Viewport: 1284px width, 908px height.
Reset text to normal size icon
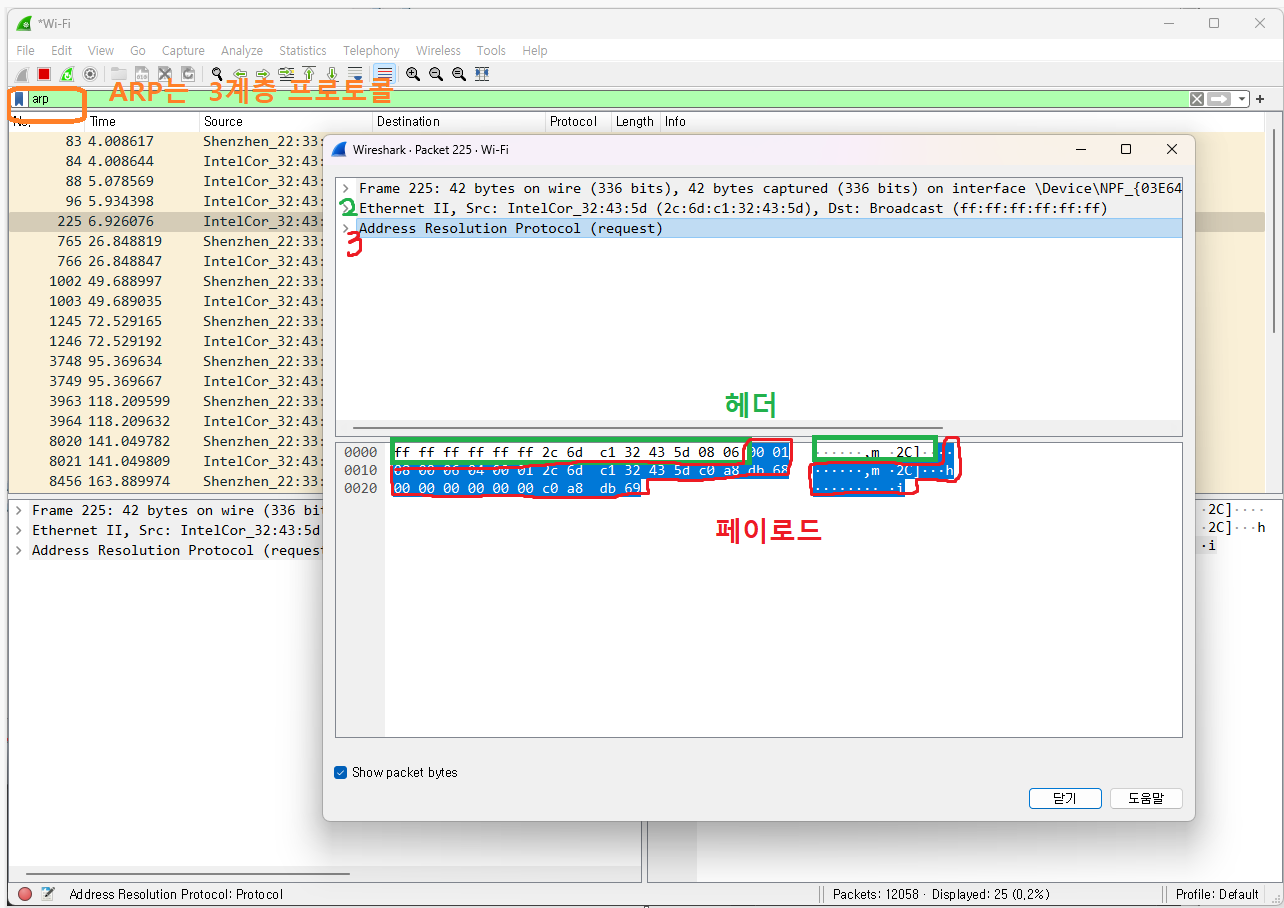(x=459, y=74)
